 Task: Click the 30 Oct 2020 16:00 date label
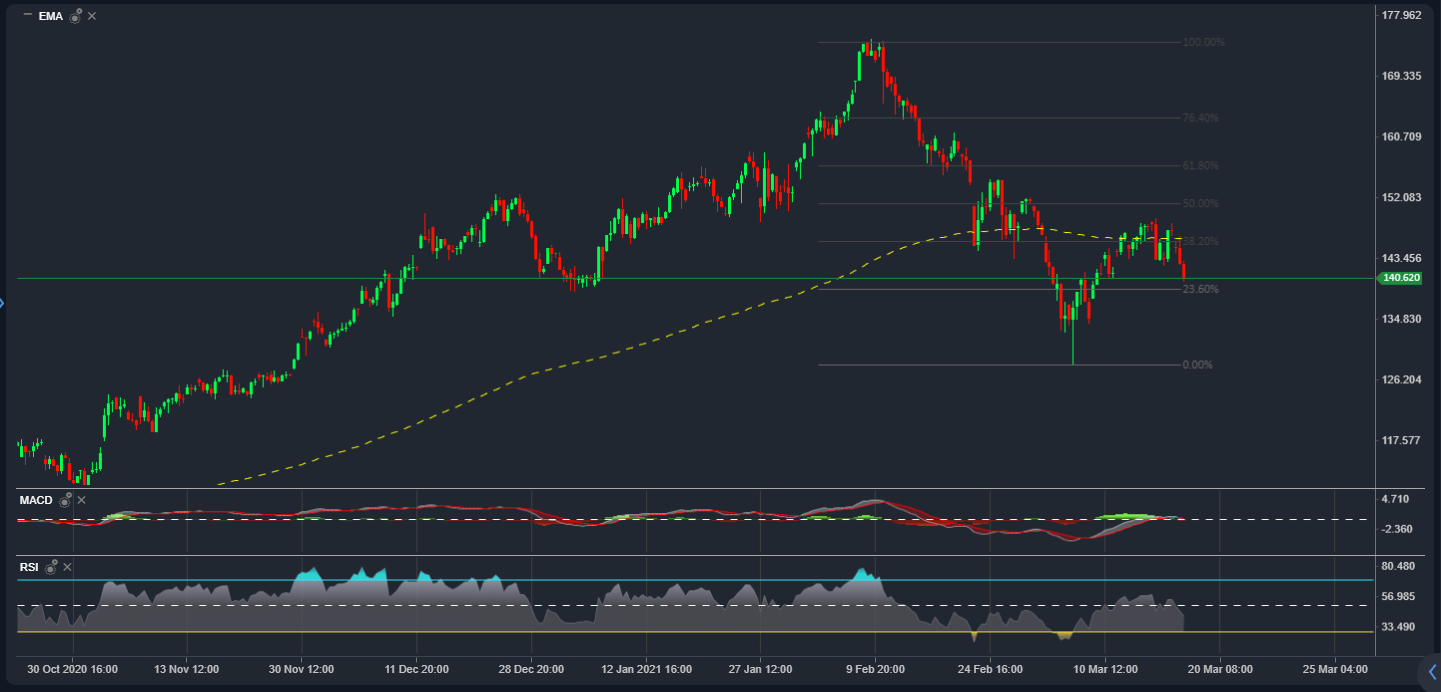point(72,668)
